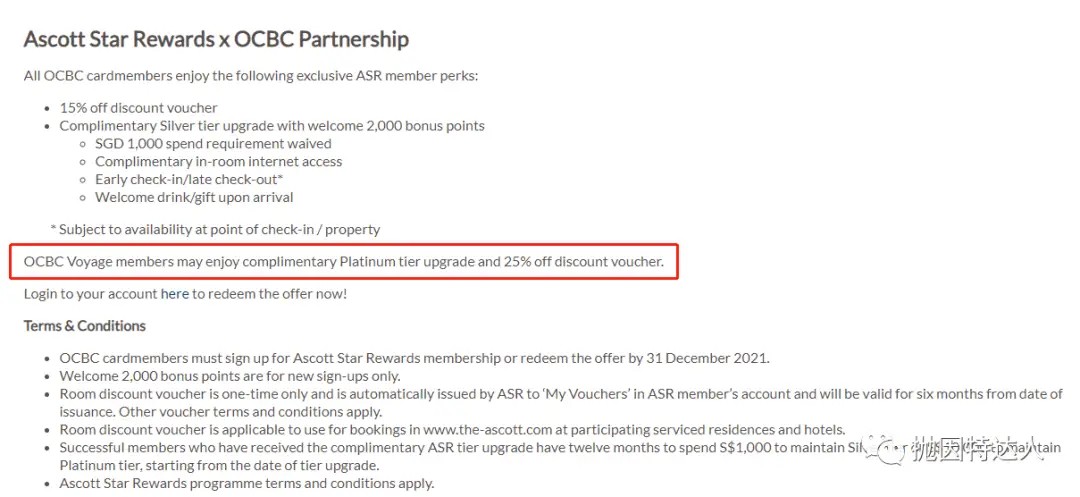Screen dimensions: 1080x497
Task: Click the "SGD 1,000 spend requirement waived" item
Action: click(x=213, y=144)
